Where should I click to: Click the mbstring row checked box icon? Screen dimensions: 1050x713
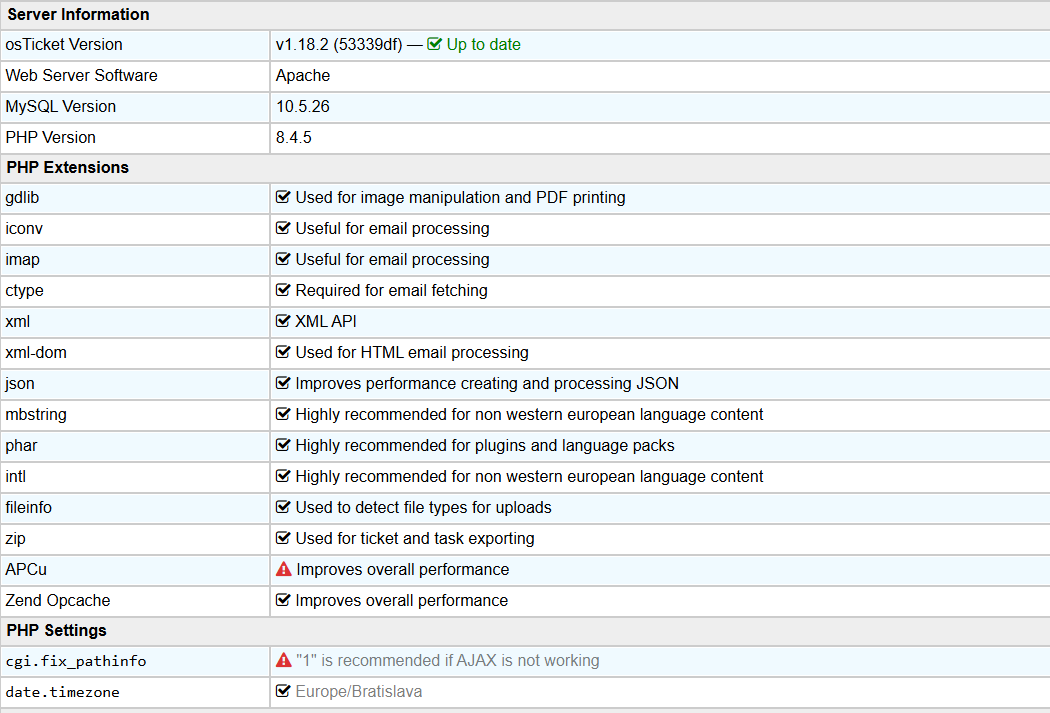point(284,414)
